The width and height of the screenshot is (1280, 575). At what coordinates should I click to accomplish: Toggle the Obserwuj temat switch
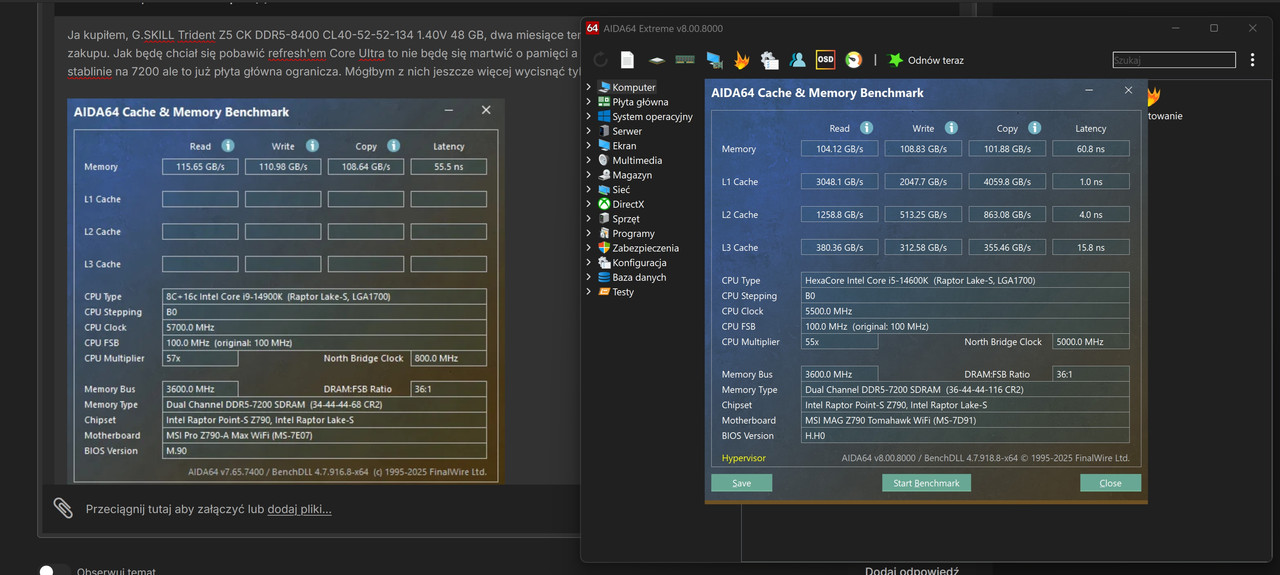coord(55,571)
